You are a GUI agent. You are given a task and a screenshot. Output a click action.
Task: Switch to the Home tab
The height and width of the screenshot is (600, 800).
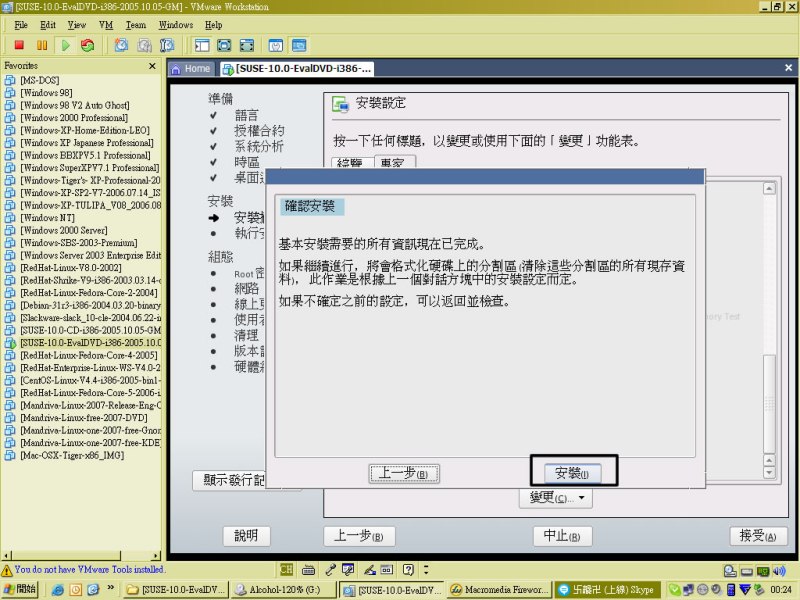pyautogui.click(x=191, y=68)
